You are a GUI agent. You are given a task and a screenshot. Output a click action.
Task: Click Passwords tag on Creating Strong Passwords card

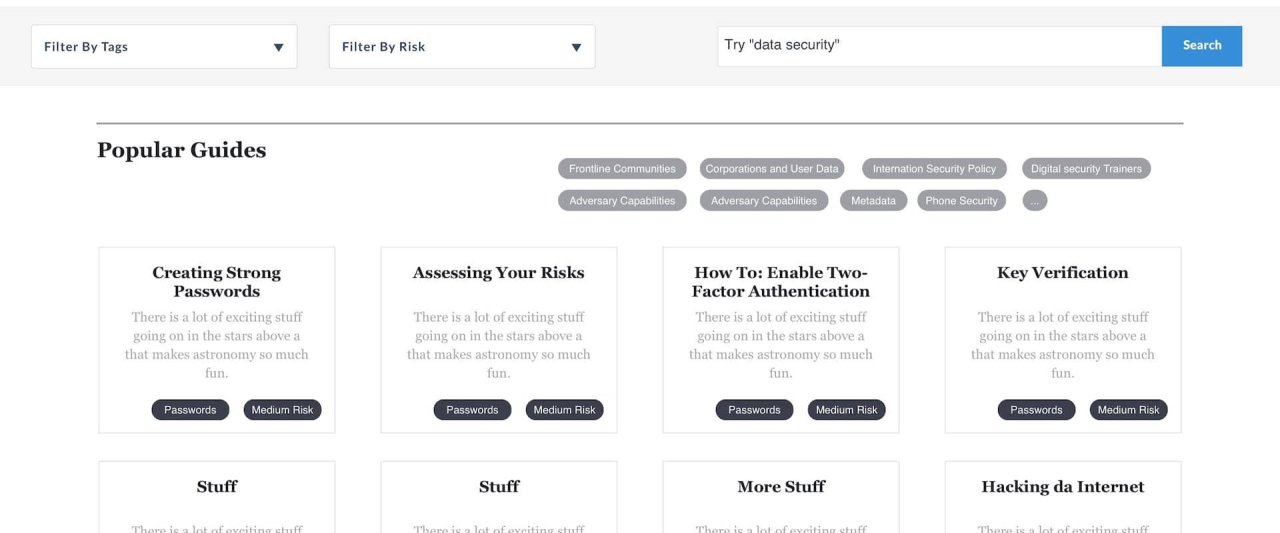(190, 410)
